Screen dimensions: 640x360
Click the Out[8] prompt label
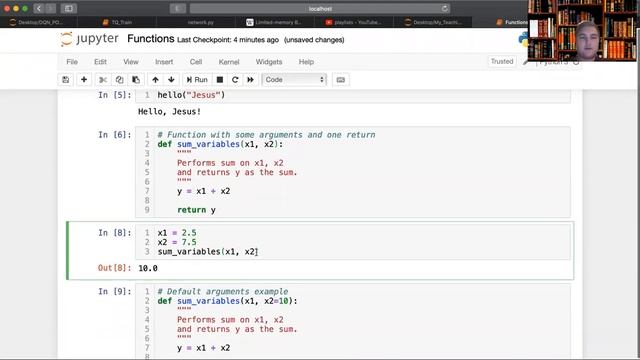pos(115,268)
